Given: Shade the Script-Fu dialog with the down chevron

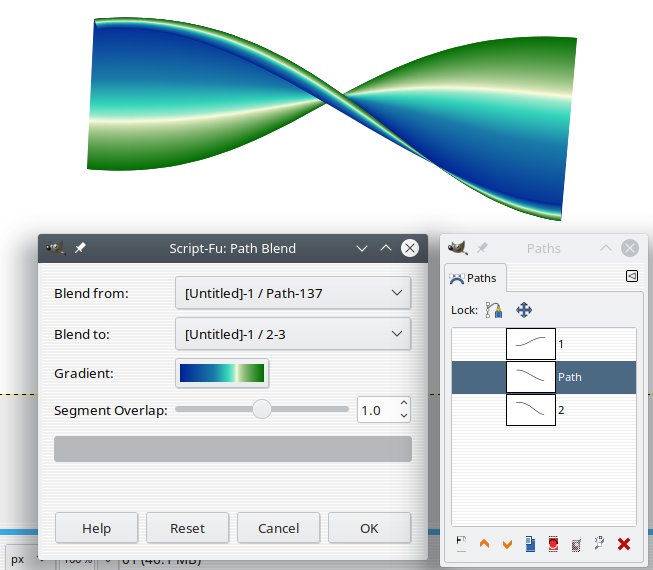Looking at the screenshot, I should [x=362, y=249].
